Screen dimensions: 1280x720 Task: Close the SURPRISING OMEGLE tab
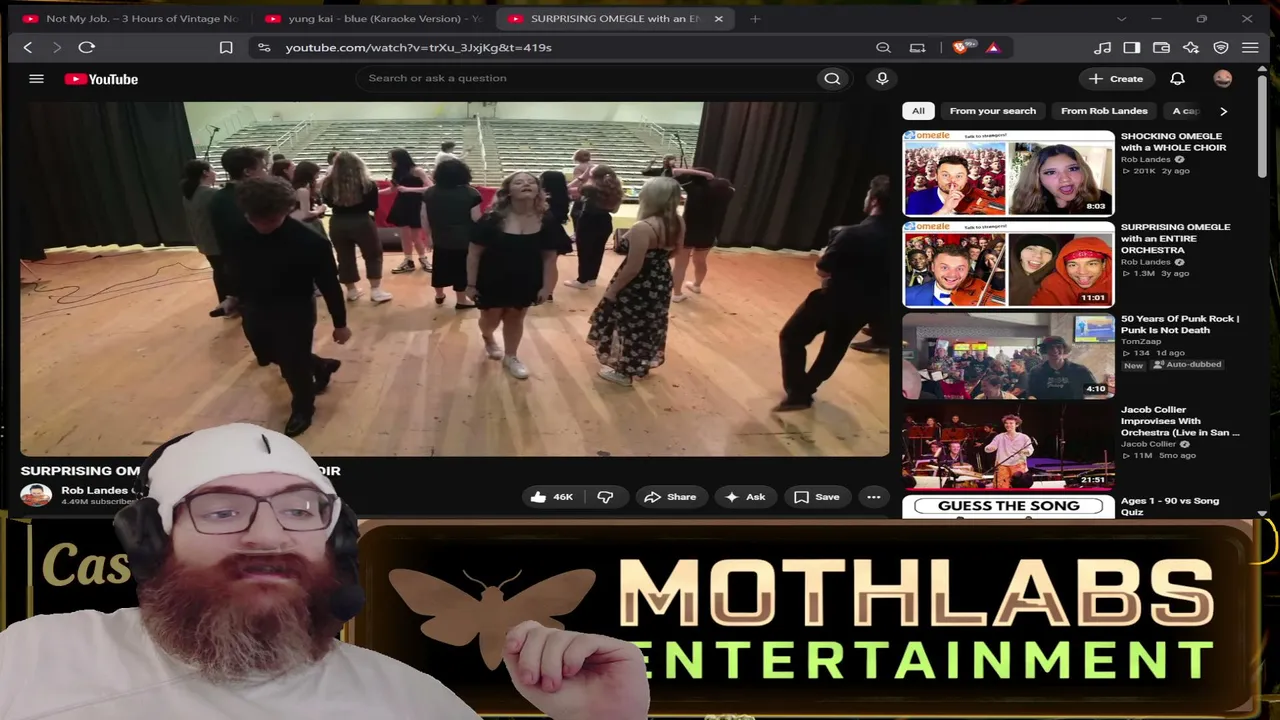pos(718,18)
